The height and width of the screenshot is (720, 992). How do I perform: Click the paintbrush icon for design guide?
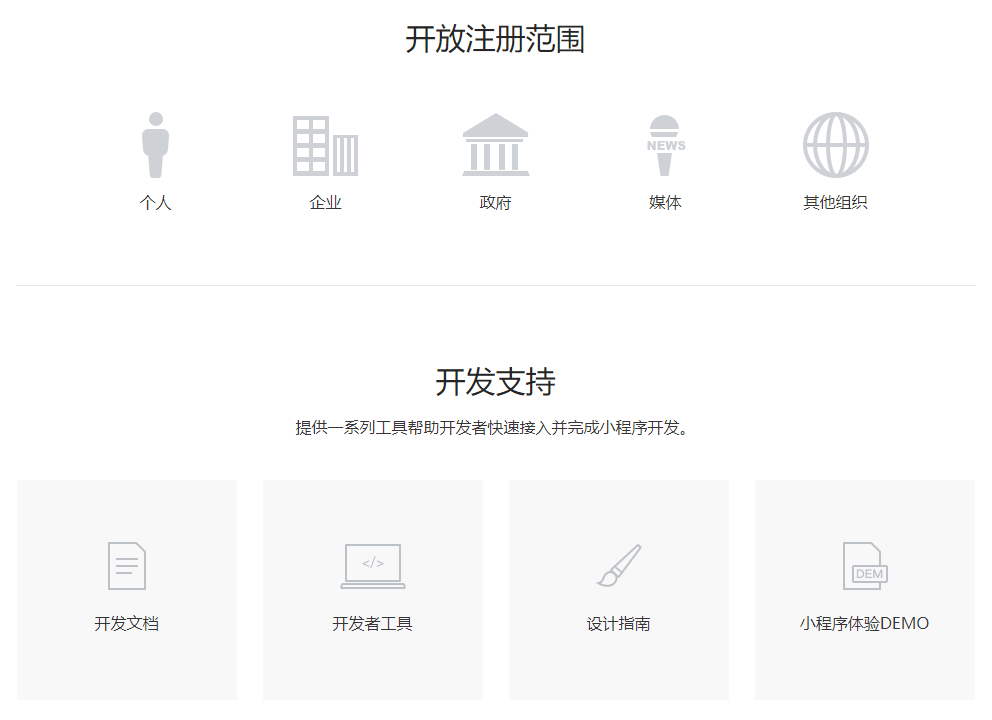(619, 566)
